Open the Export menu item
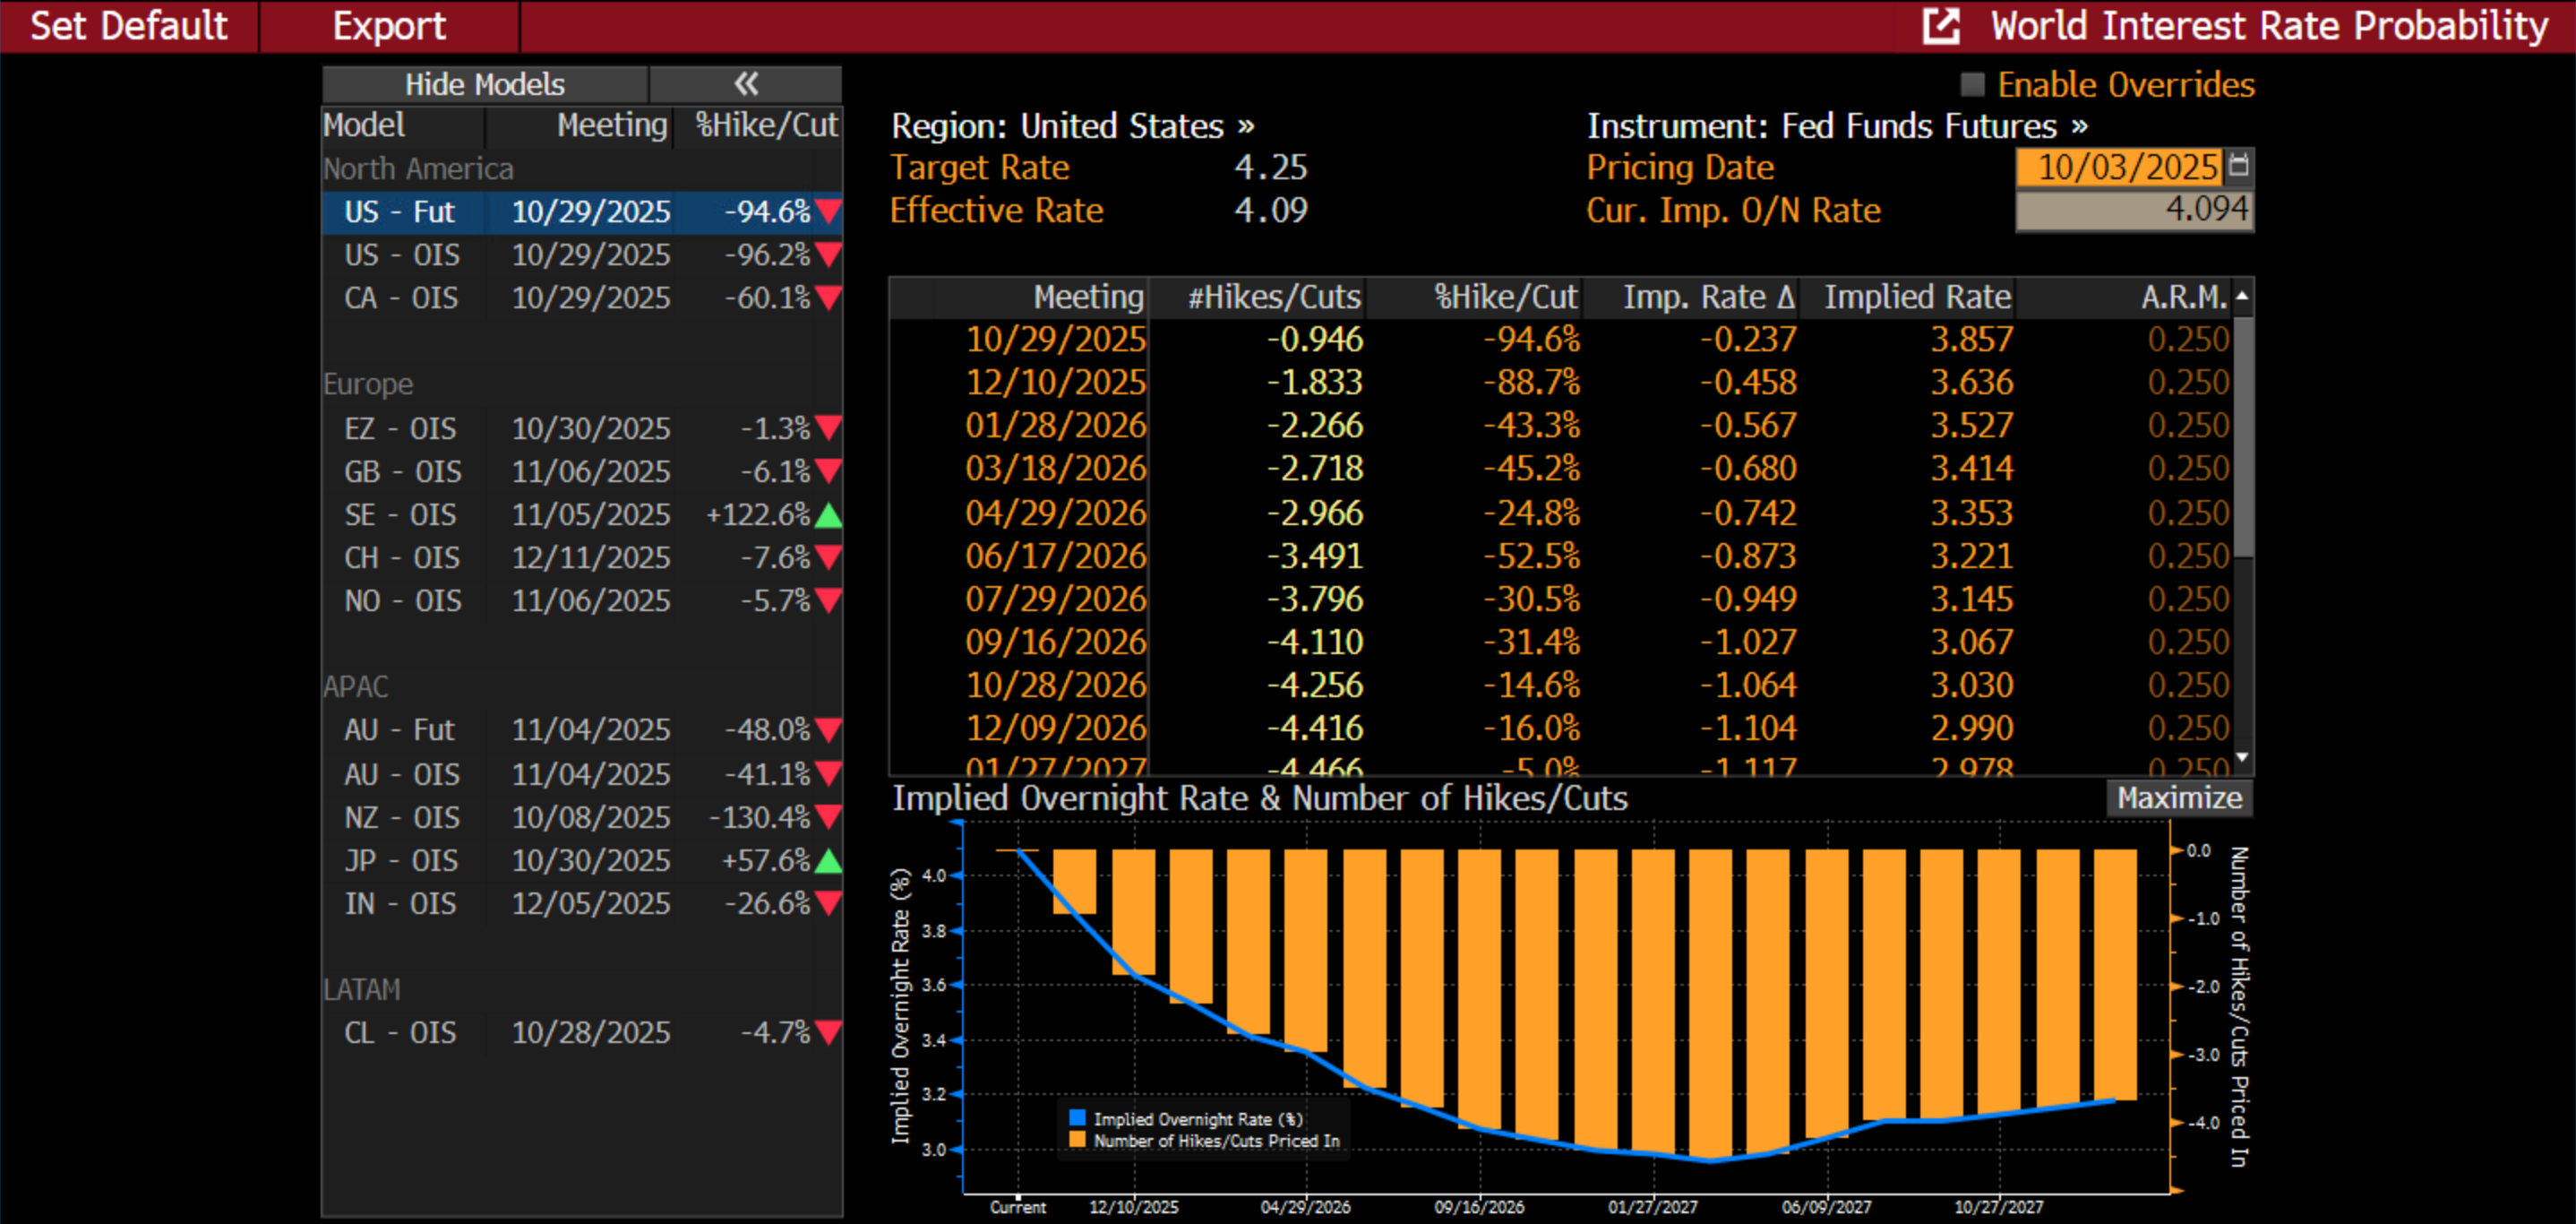The image size is (2576, 1224). point(389,25)
